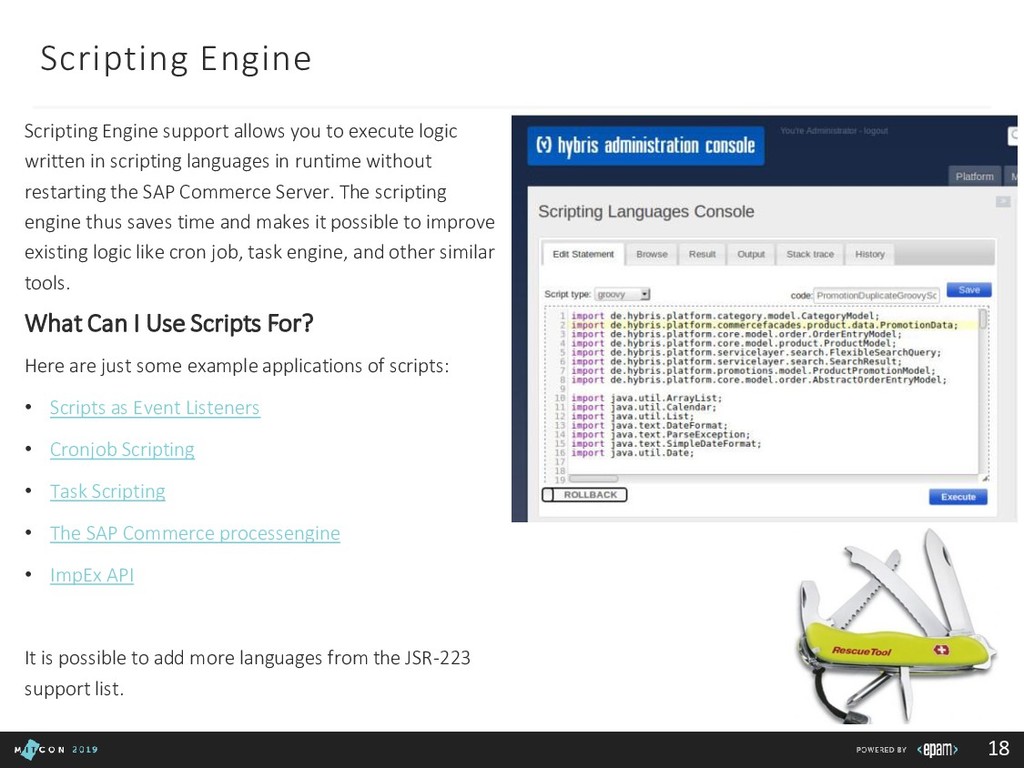Click the MITCON 2019 logo in the footer
This screenshot has height=768, width=1024.
pos(56,750)
